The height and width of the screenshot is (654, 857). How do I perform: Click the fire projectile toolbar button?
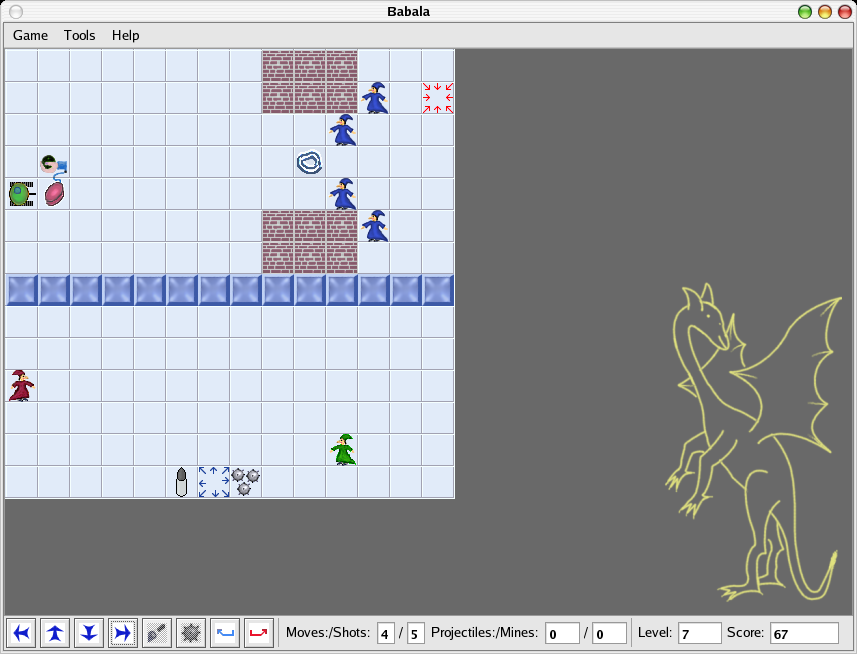[x=156, y=633]
